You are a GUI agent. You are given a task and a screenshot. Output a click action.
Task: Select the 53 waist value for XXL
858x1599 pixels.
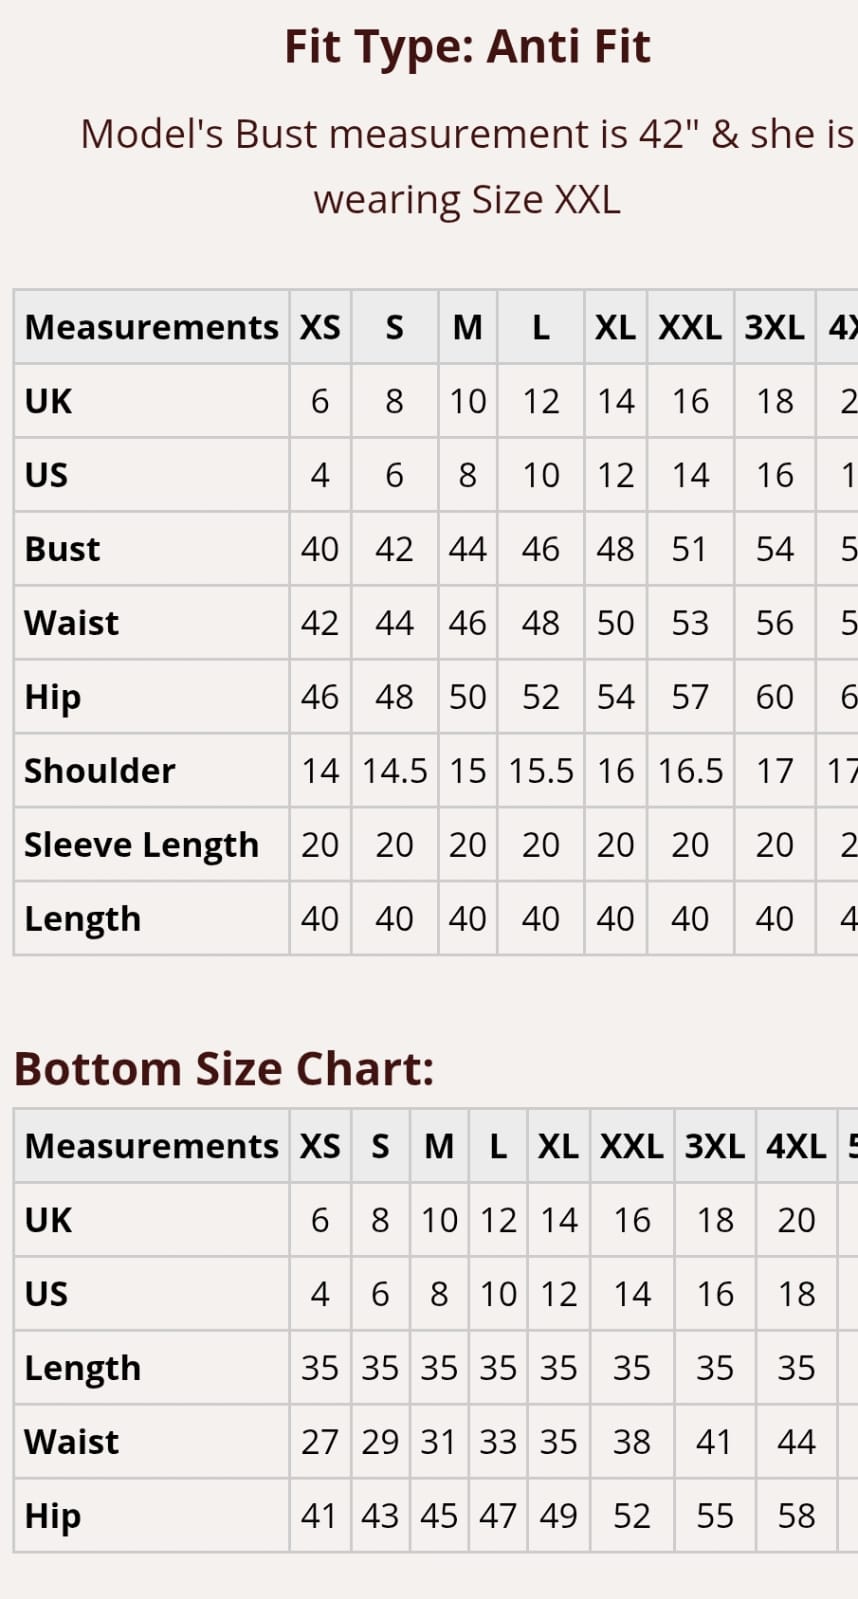click(690, 623)
